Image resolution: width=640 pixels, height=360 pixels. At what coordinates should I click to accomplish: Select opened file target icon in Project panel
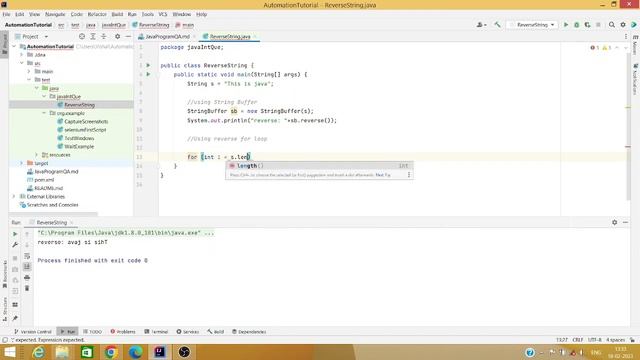click(x=82, y=36)
